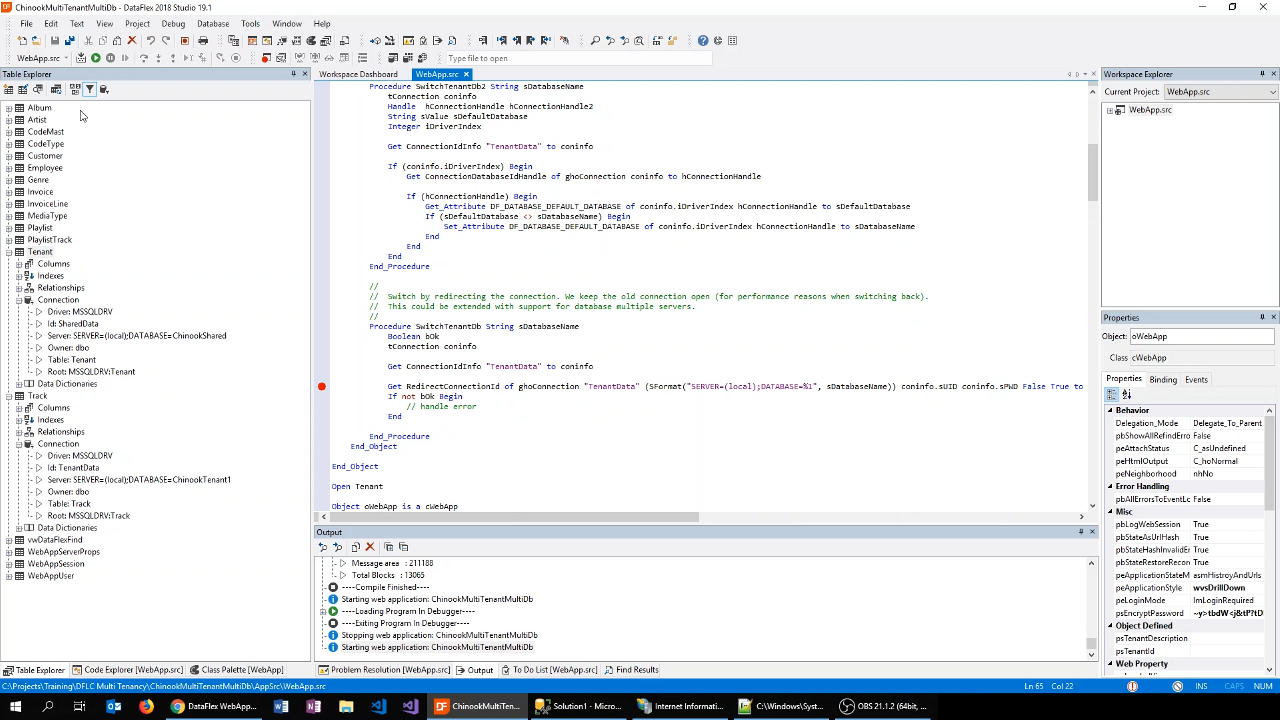This screenshot has width=1280, height=720.
Task: Click the Save file toolbar icon
Action: pos(54,41)
